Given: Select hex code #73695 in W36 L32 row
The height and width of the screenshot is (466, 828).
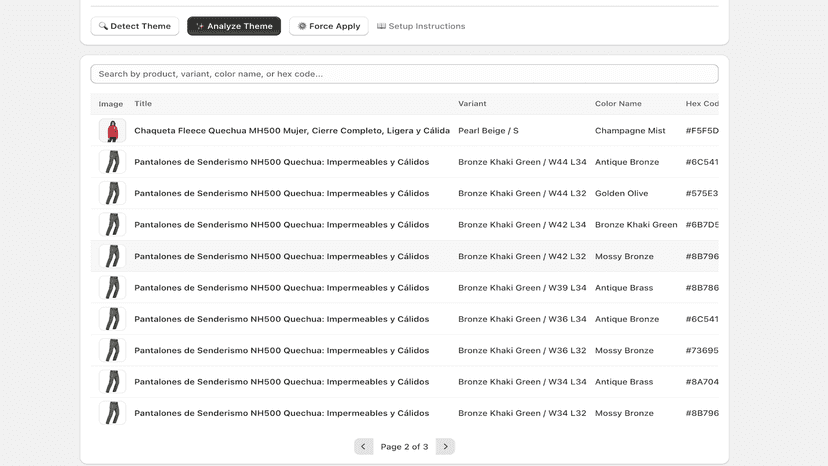Looking at the screenshot, I should (702, 350).
